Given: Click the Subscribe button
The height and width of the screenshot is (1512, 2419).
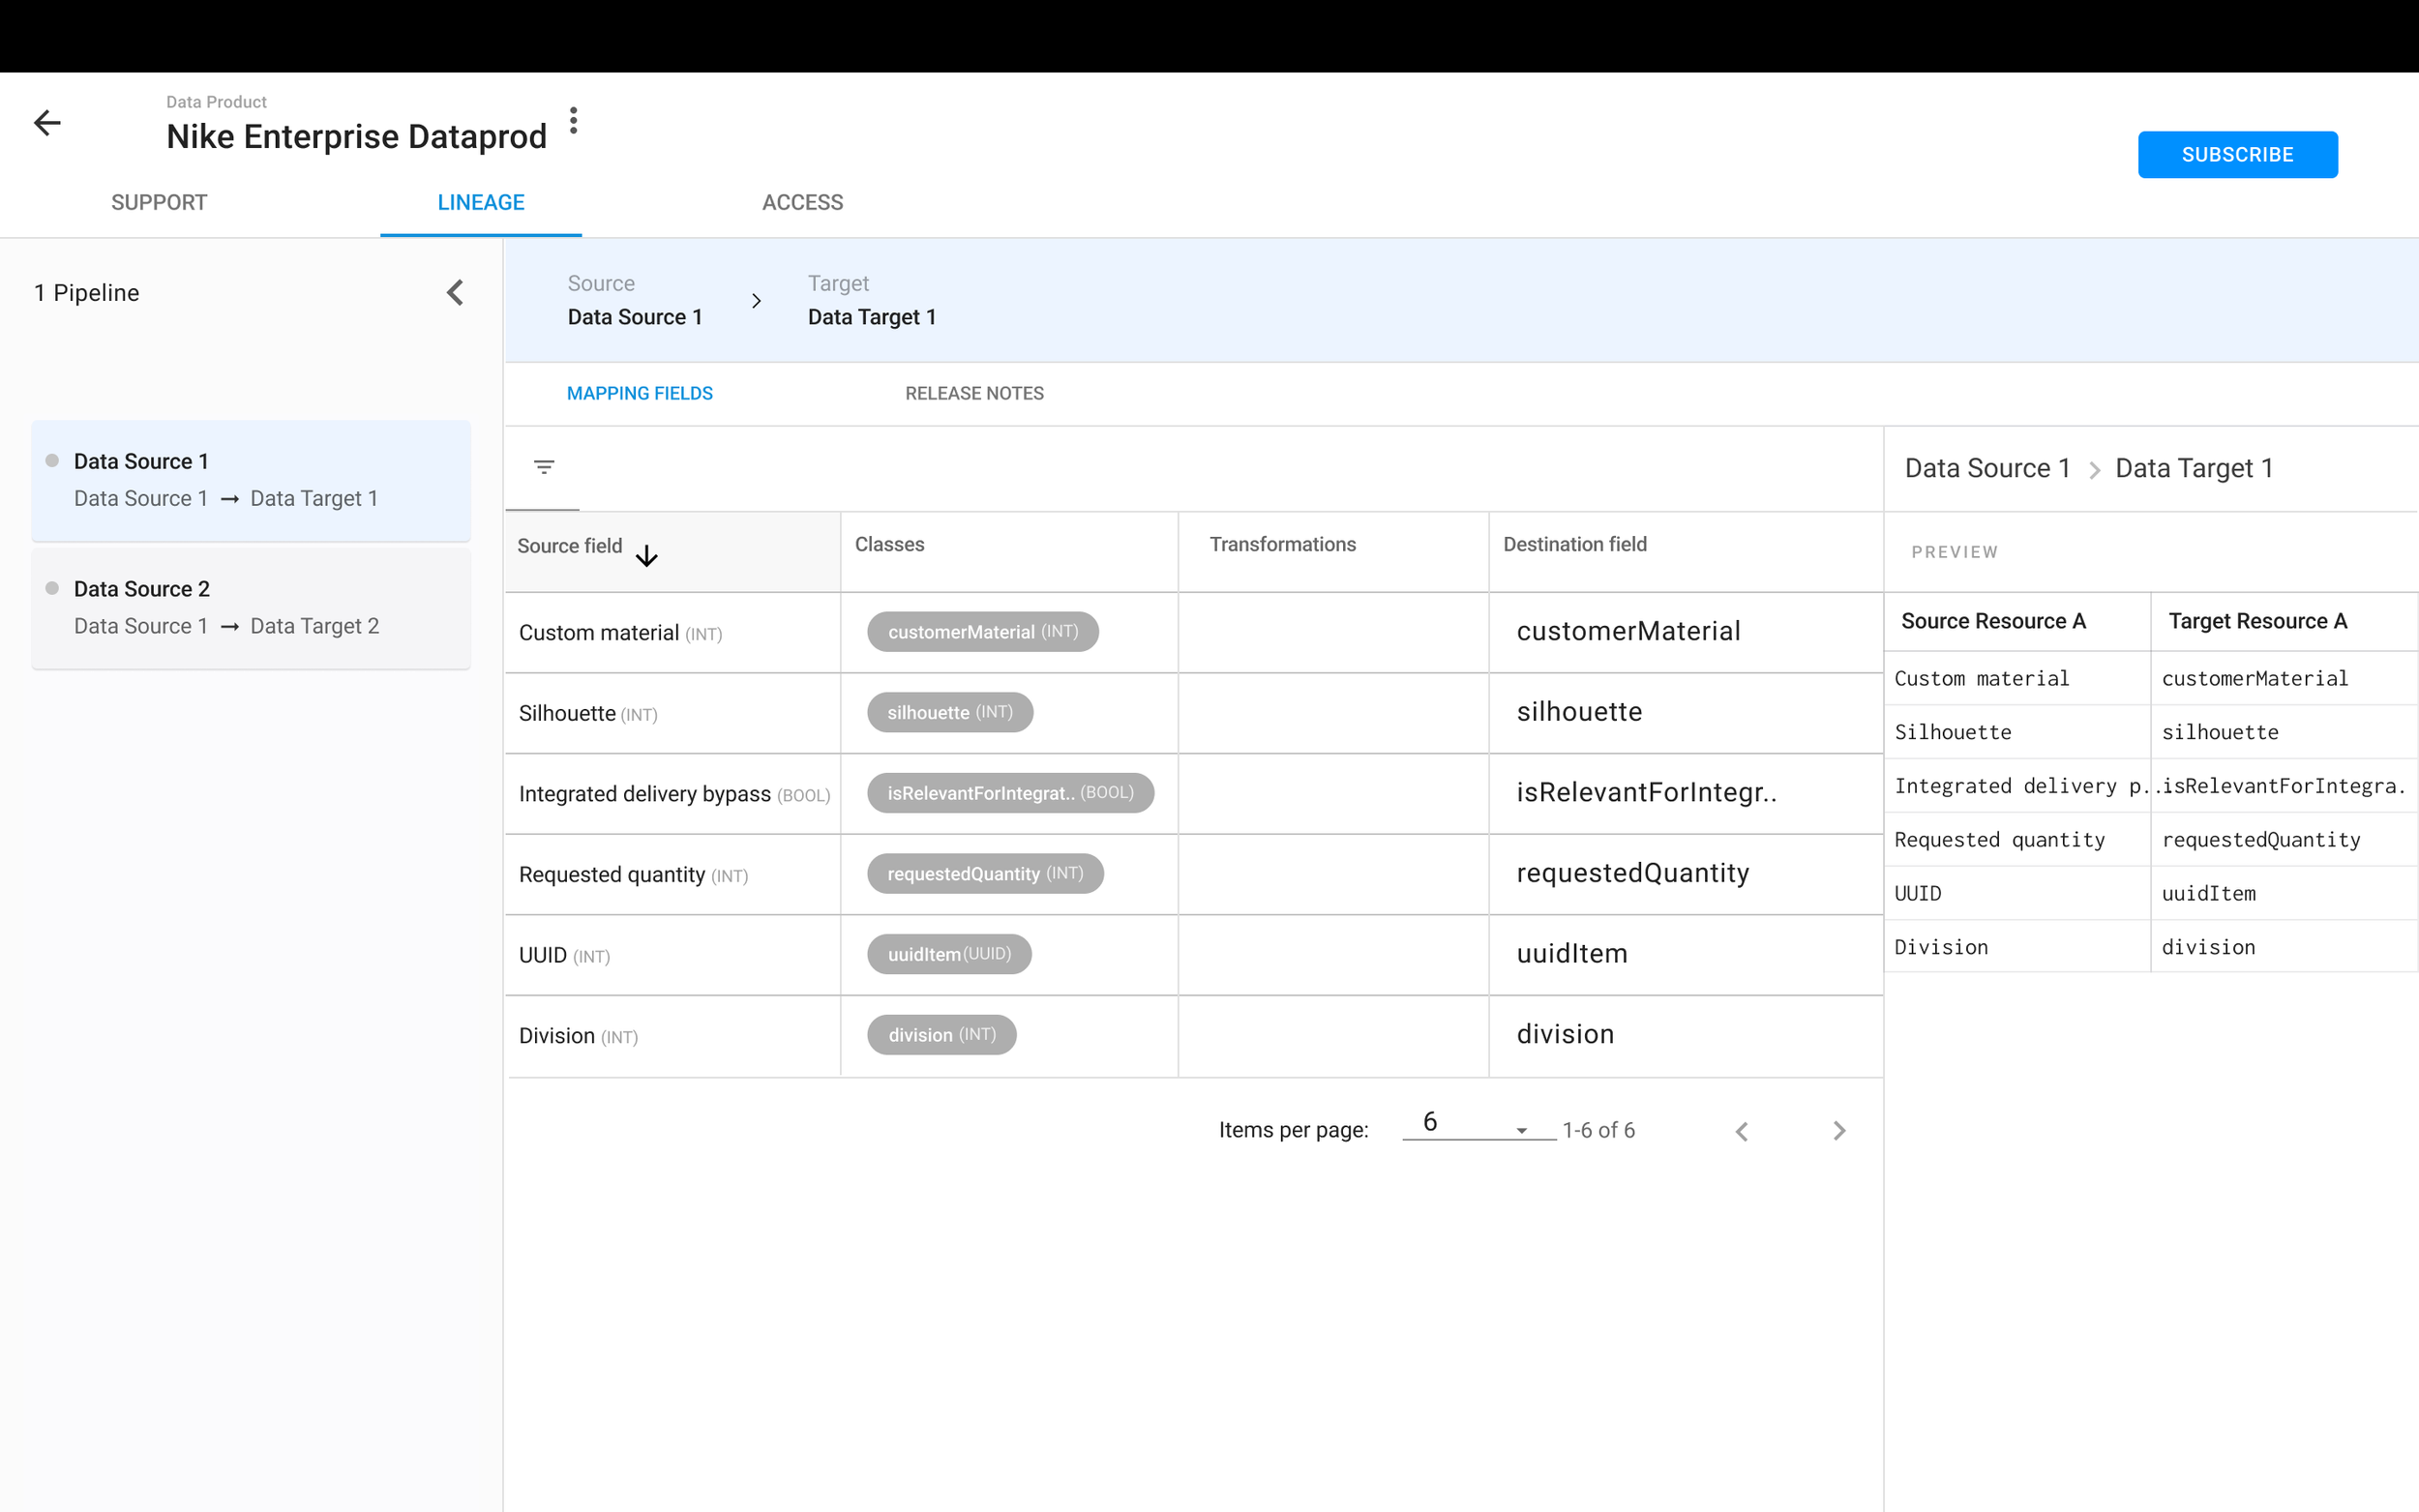Looking at the screenshot, I should [2237, 154].
